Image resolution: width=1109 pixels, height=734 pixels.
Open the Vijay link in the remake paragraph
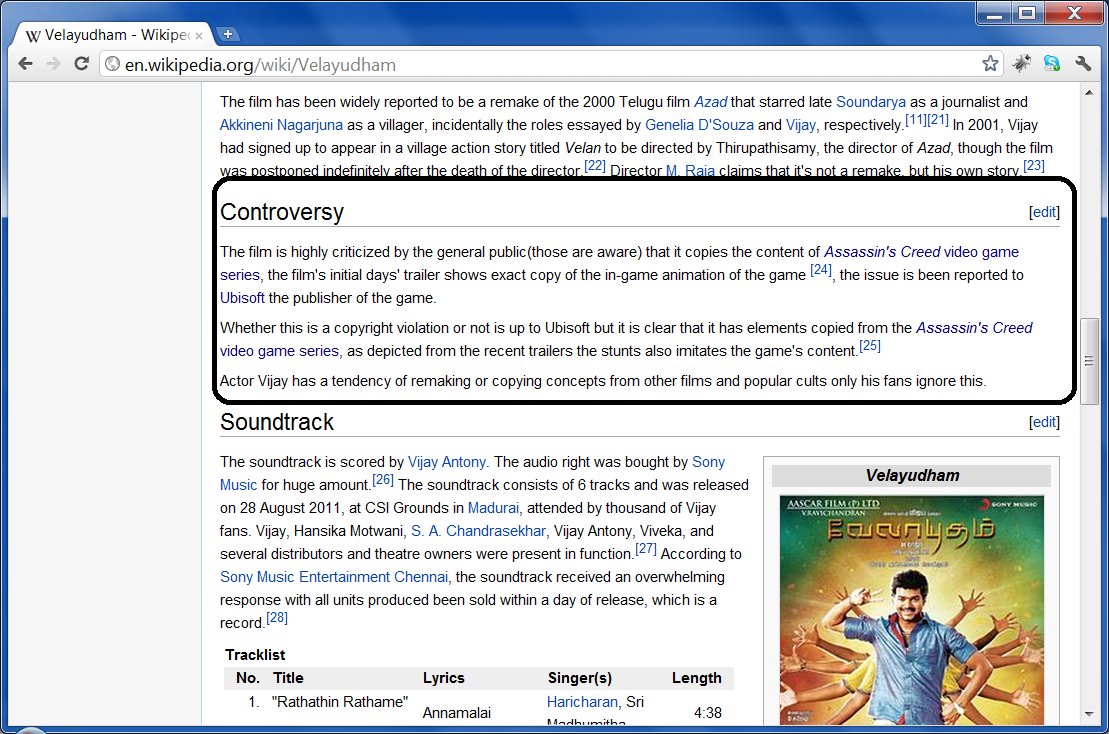tap(800, 125)
